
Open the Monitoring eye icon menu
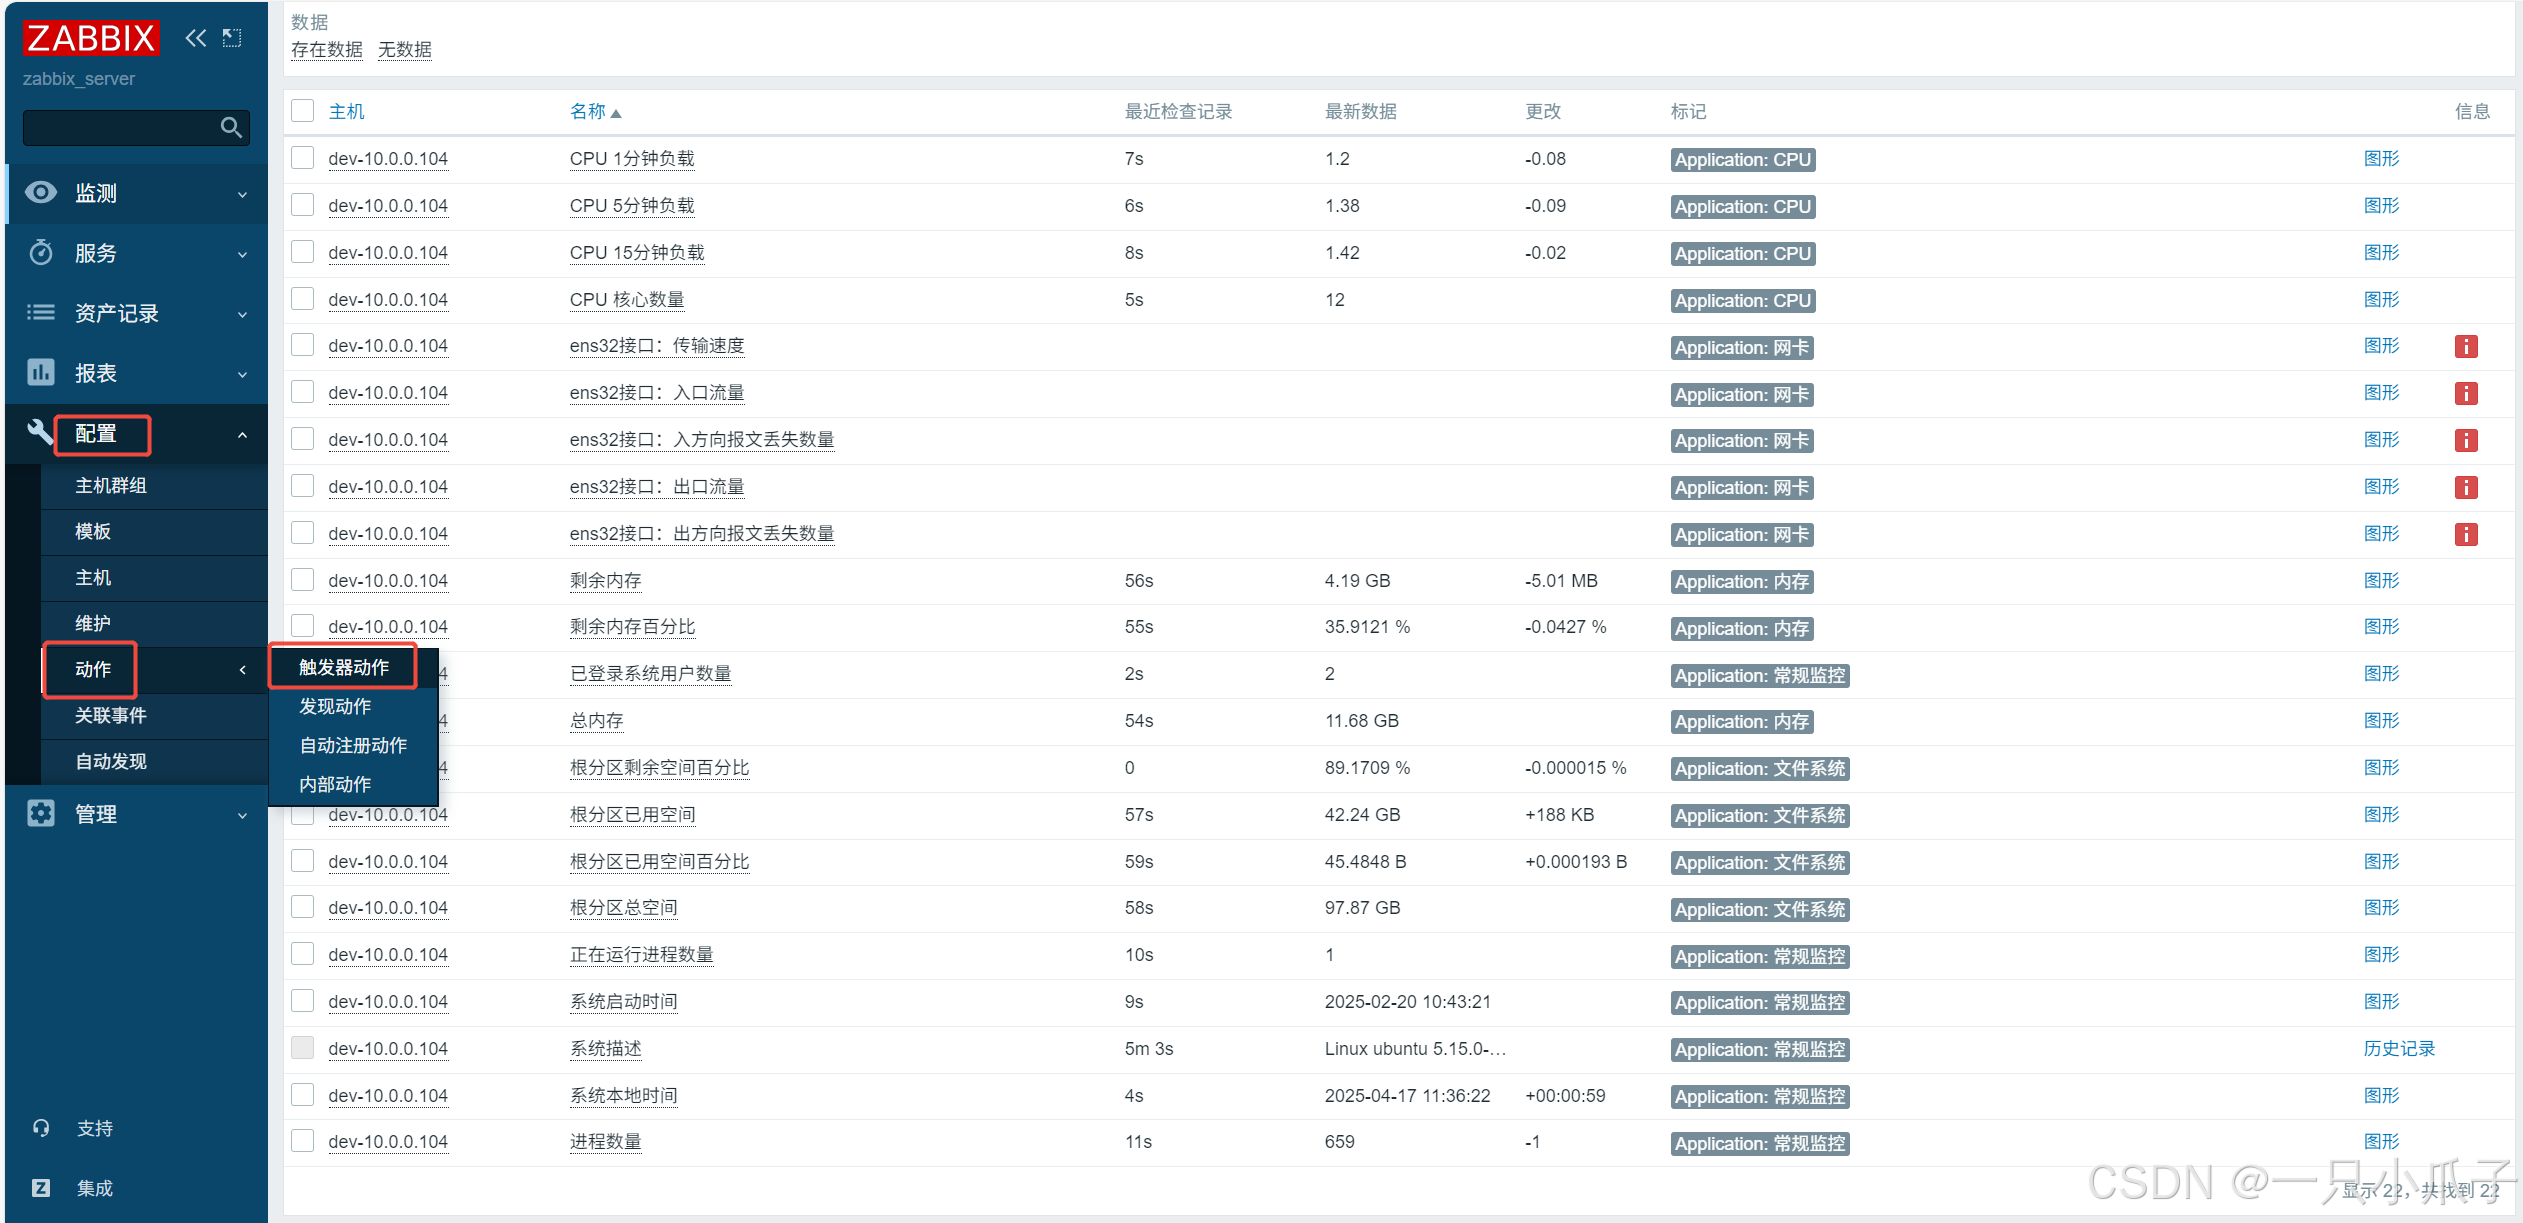tap(41, 193)
